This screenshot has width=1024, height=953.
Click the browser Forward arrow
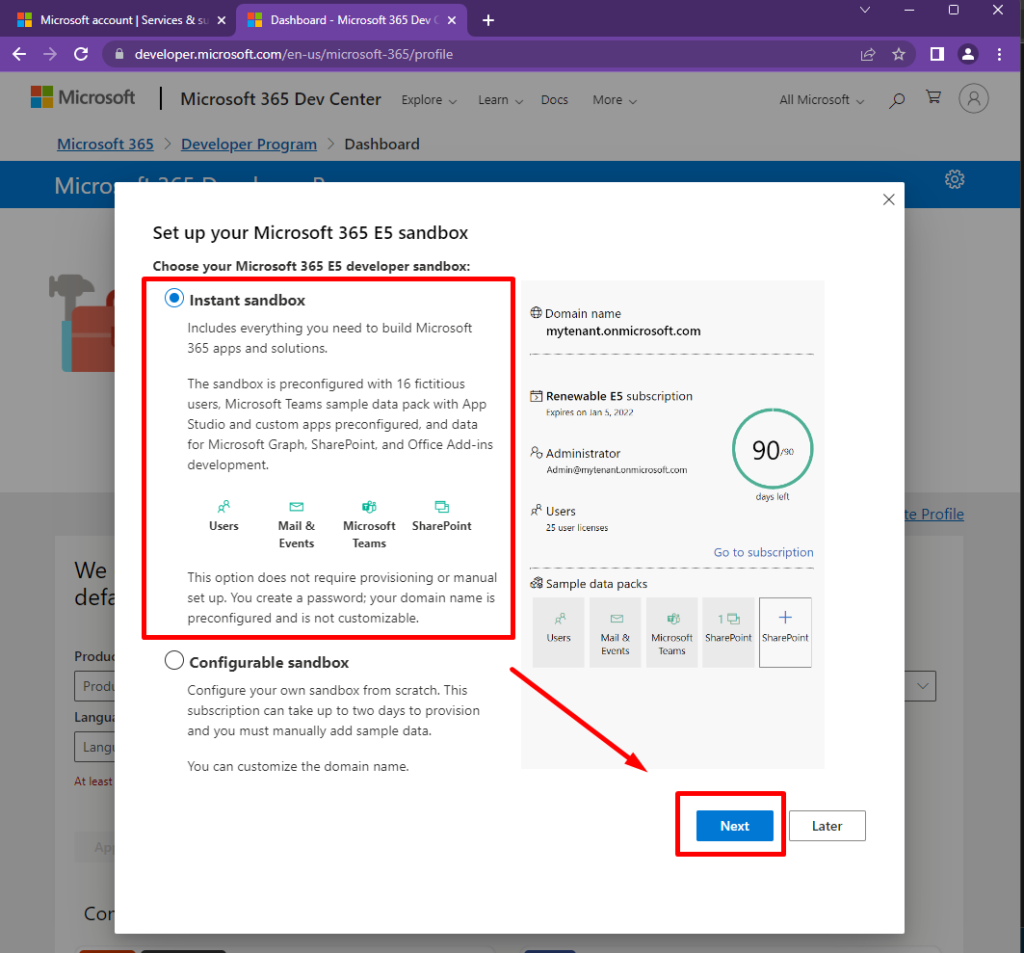coord(50,54)
